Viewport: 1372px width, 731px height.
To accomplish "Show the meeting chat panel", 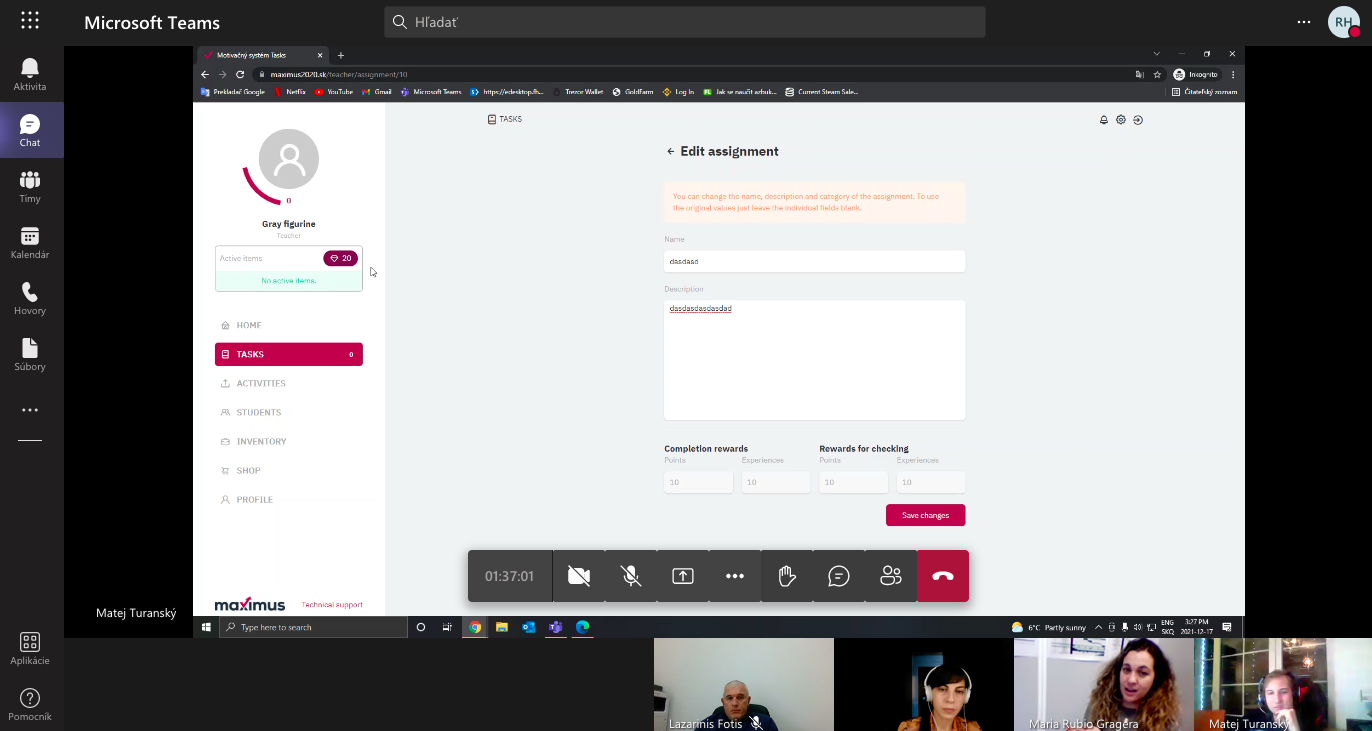I will coord(839,576).
